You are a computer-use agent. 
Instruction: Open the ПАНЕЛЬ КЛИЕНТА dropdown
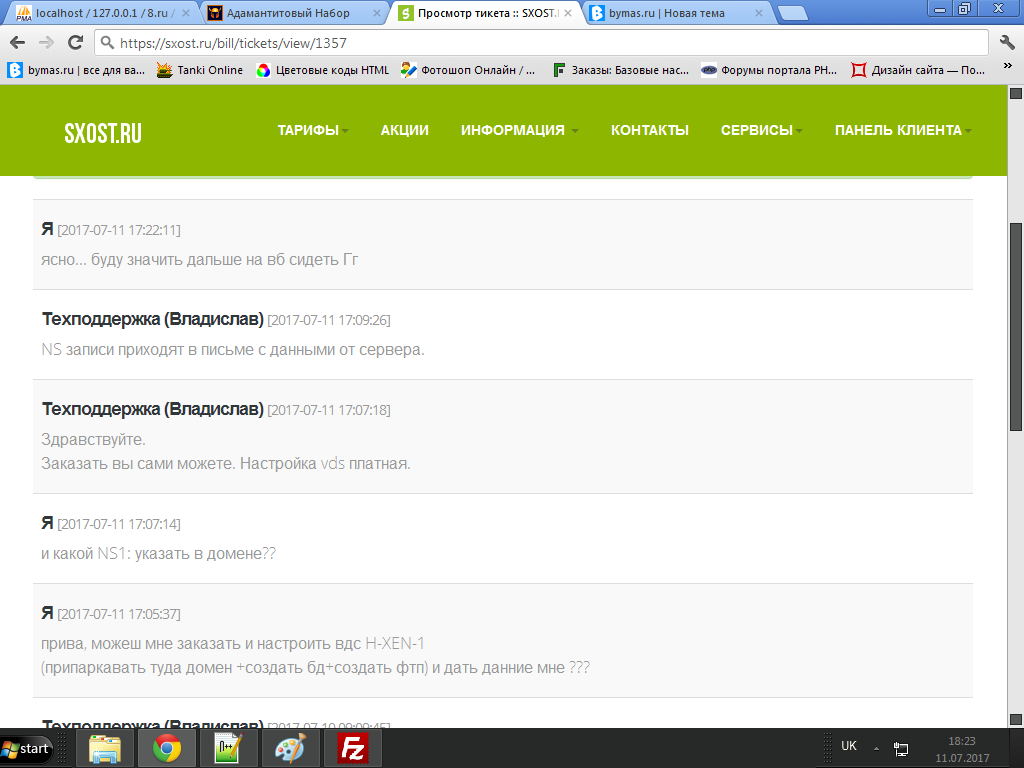click(903, 130)
